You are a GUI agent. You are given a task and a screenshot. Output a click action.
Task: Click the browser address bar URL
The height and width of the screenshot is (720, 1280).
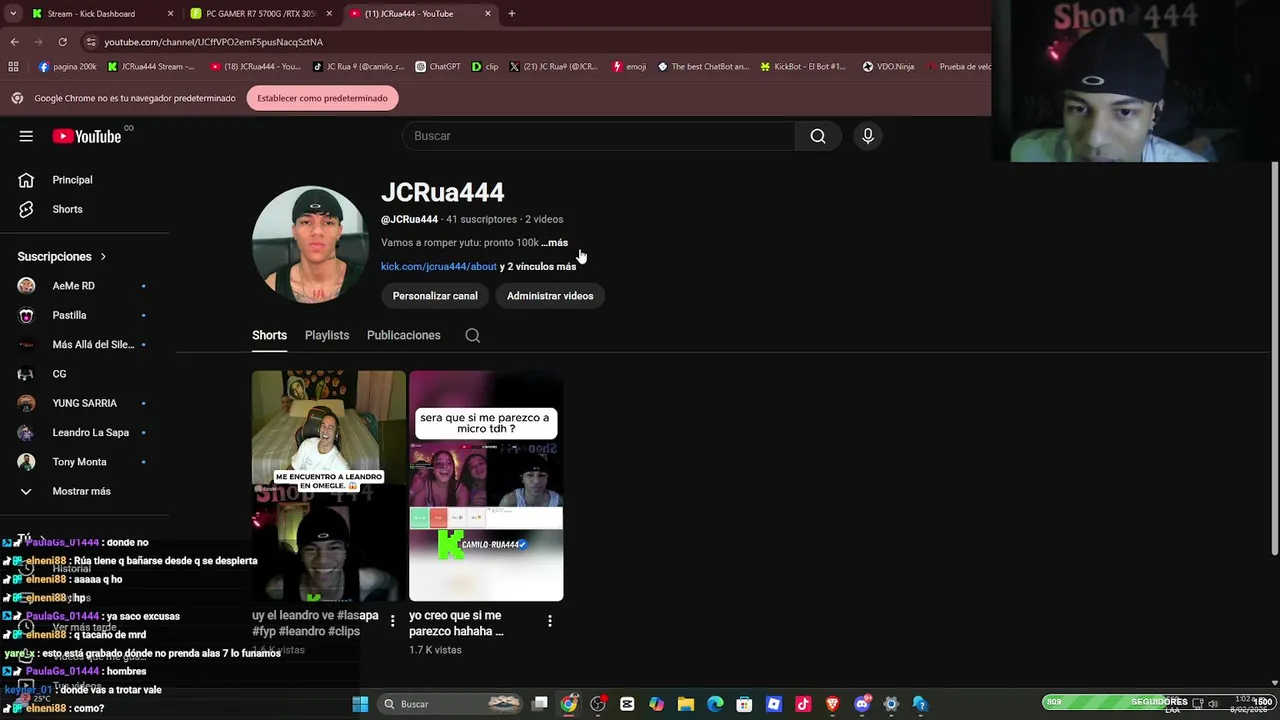point(214,42)
